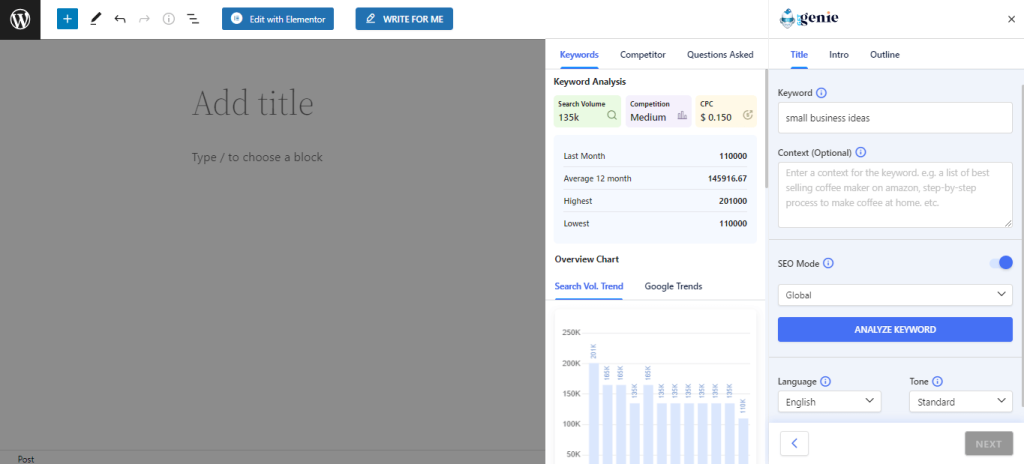Click the back arrow button
The image size is (1024, 464).
[794, 444]
